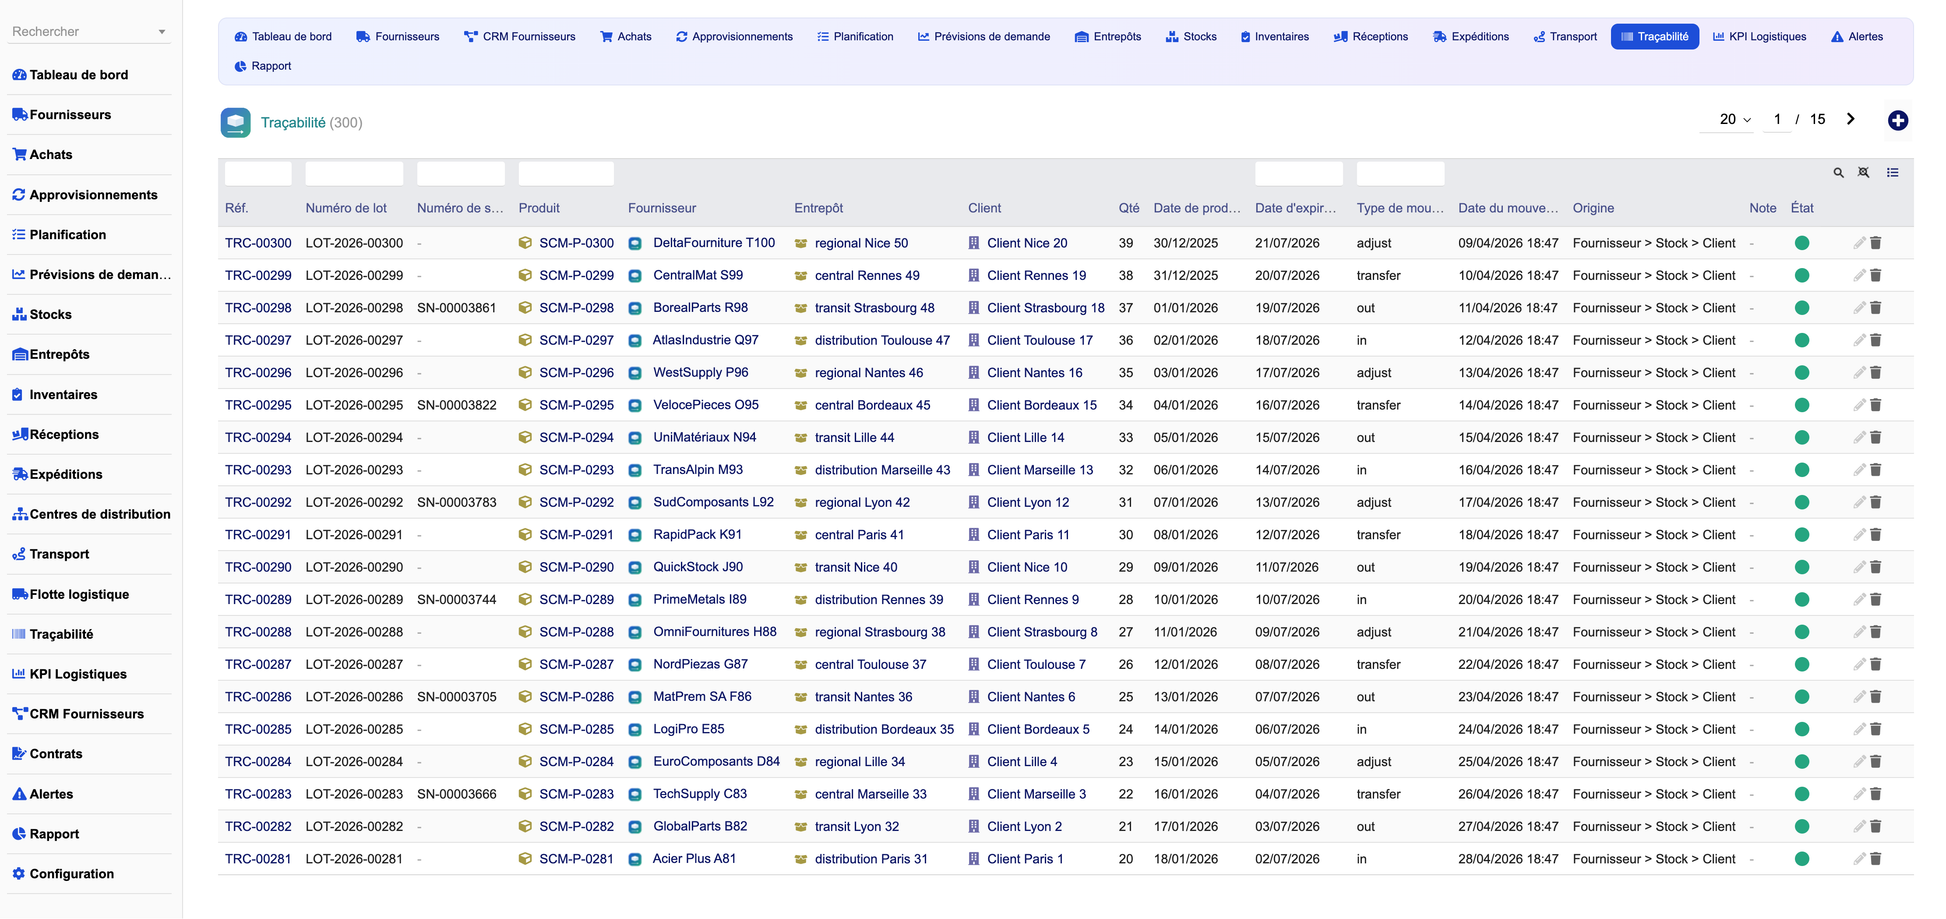The width and height of the screenshot is (1946, 919).
Task: Click the Traçabilité module icon beside title
Action: click(236, 123)
